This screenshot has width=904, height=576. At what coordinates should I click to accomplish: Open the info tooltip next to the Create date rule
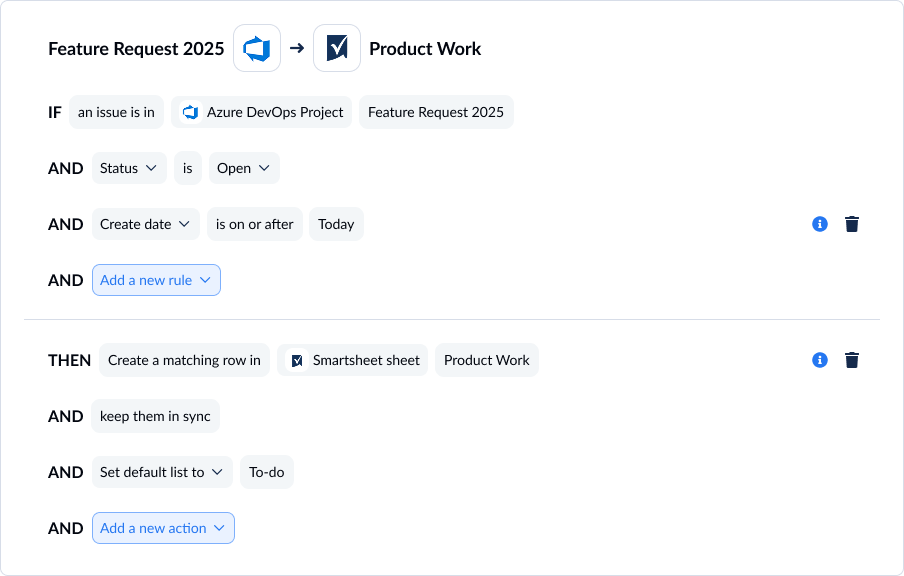pos(820,224)
